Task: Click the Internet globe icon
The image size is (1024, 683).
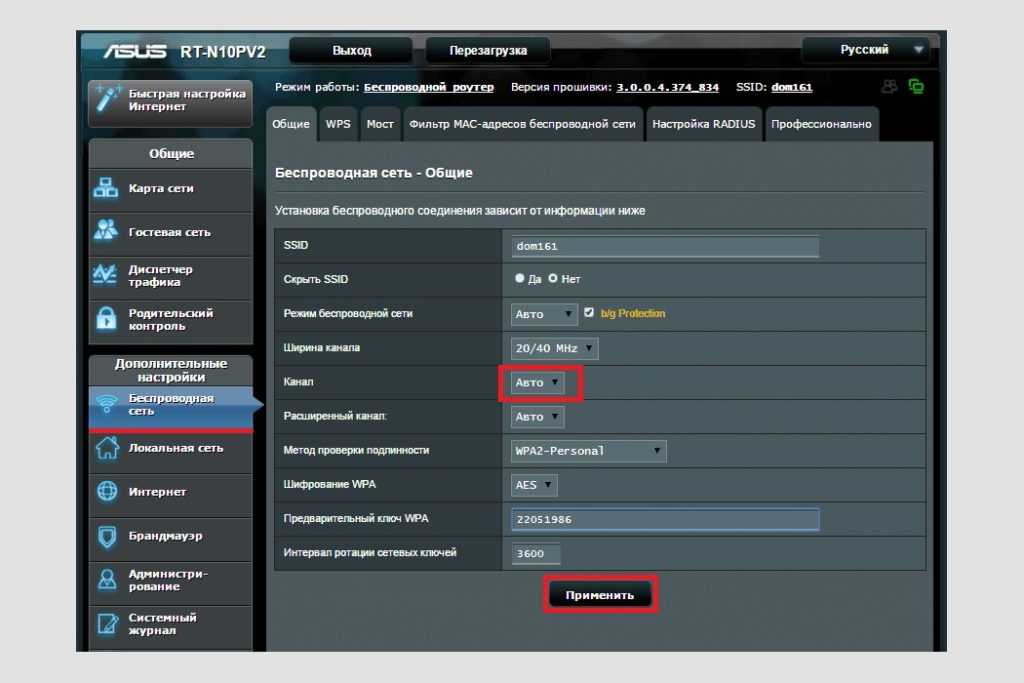Action: click(x=106, y=492)
